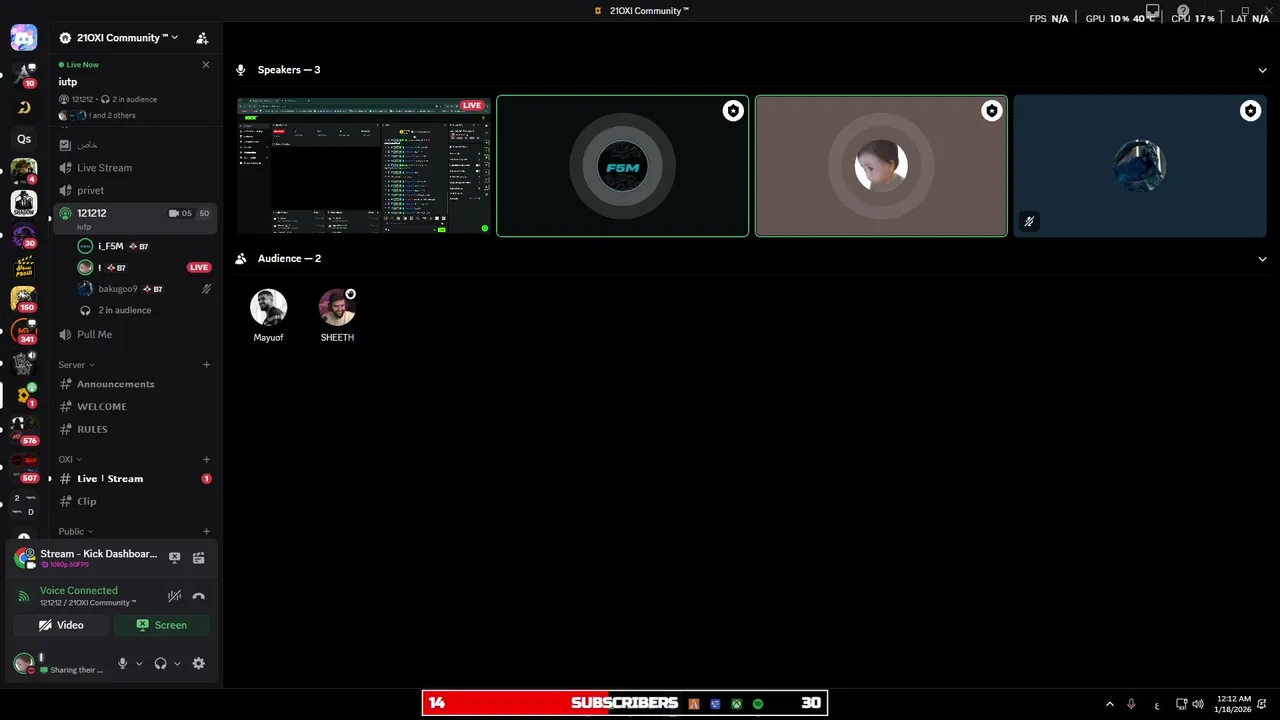Open the server icon with 150 badge
Image resolution: width=1280 pixels, height=720 pixels.
pyautogui.click(x=24, y=299)
